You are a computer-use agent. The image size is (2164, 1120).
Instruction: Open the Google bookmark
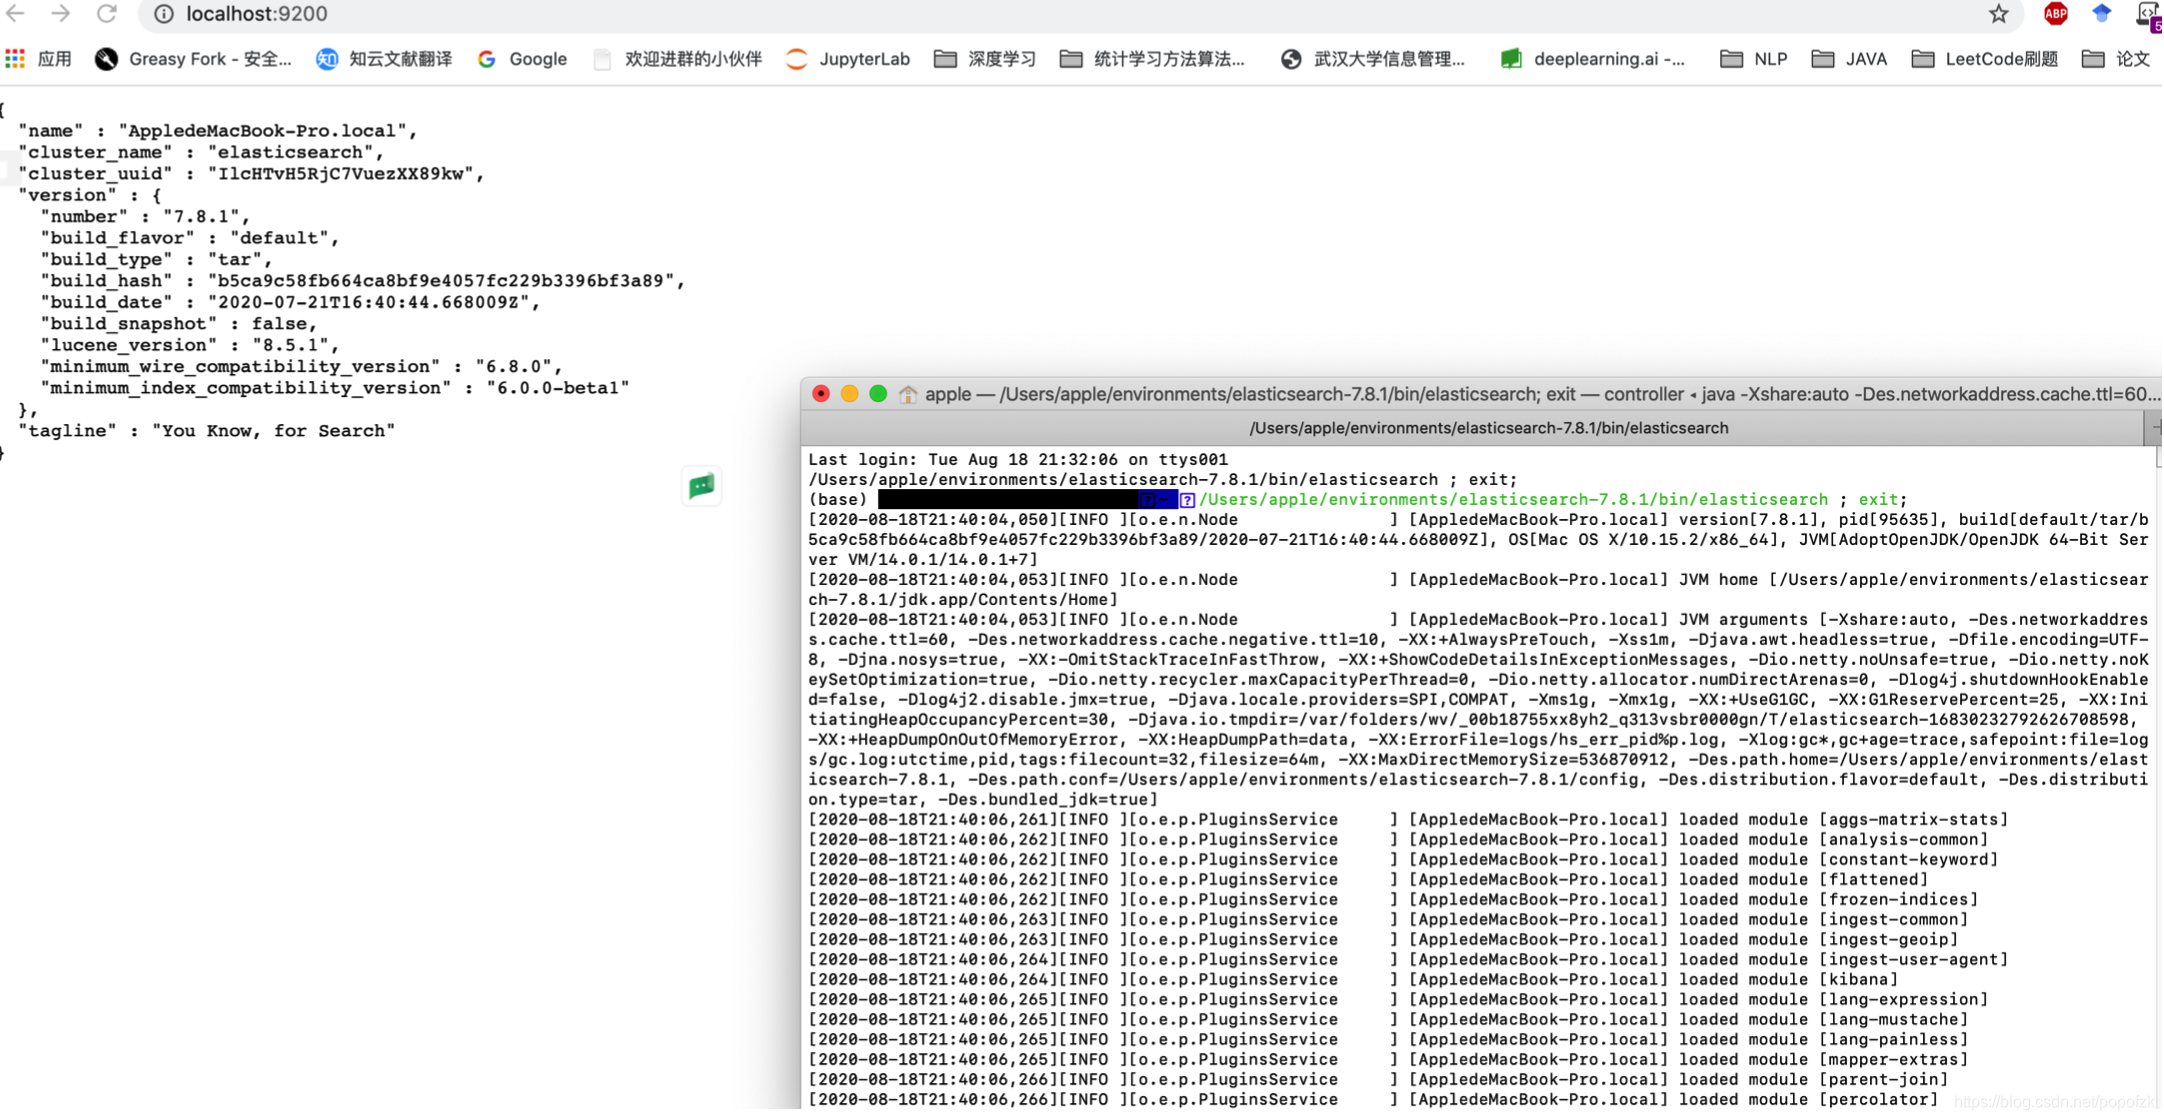(523, 59)
